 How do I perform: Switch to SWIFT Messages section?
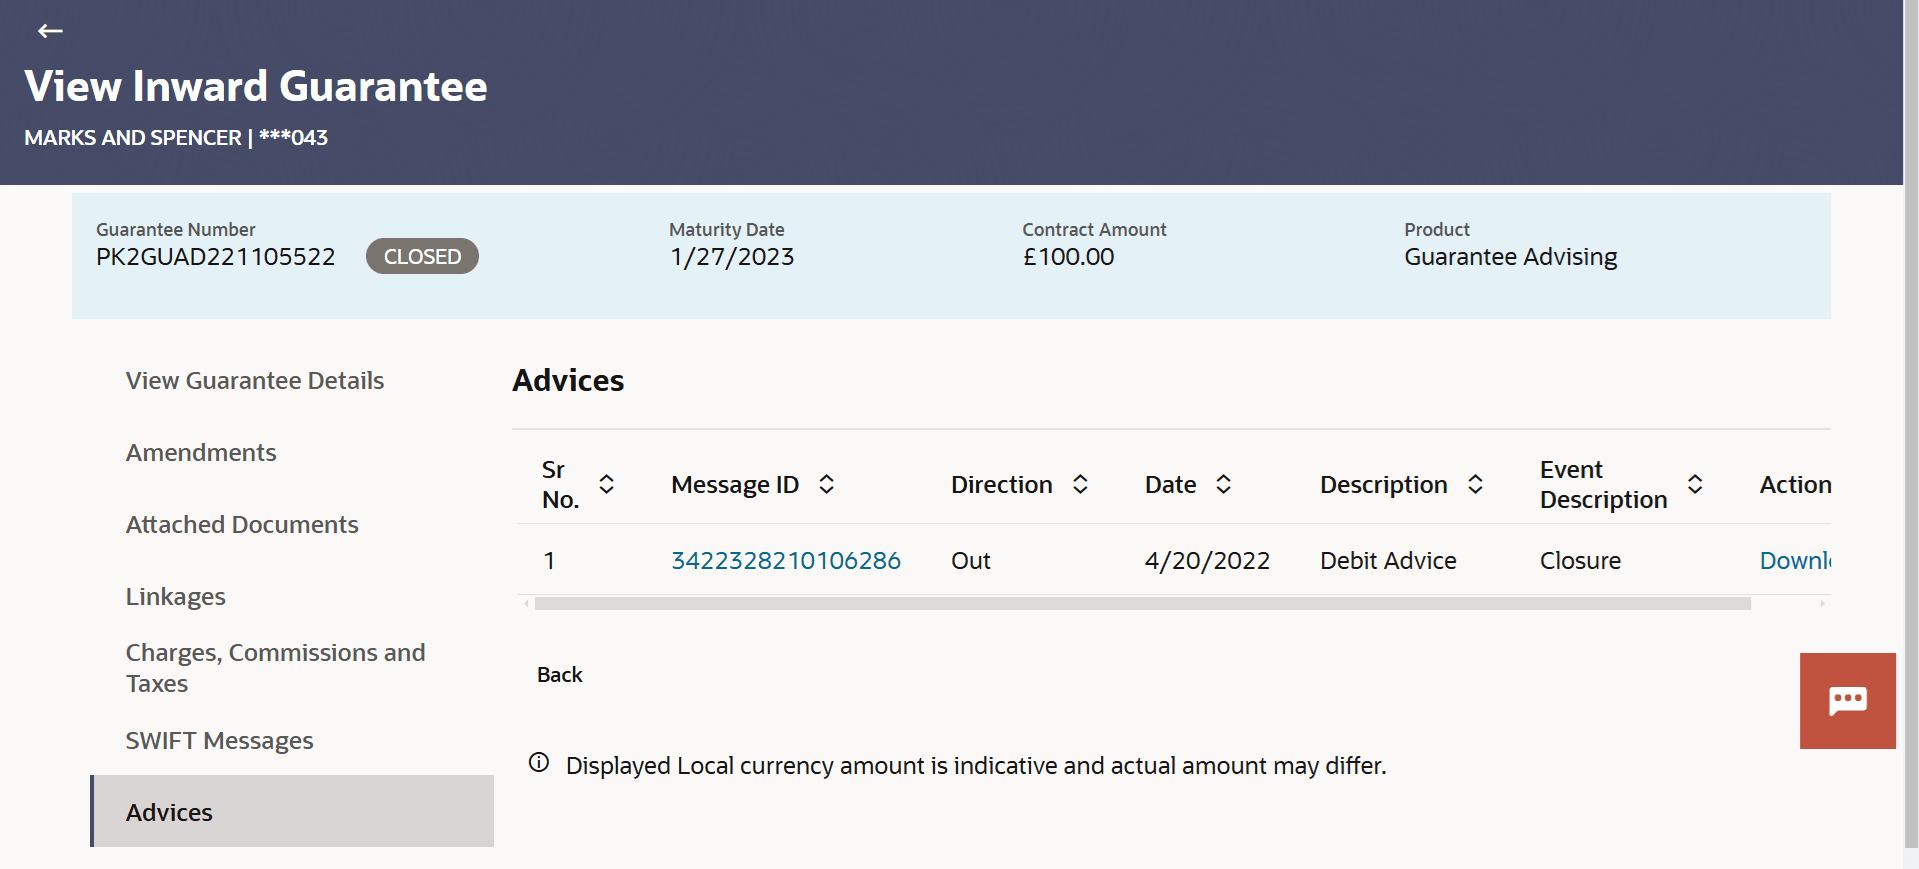(220, 741)
